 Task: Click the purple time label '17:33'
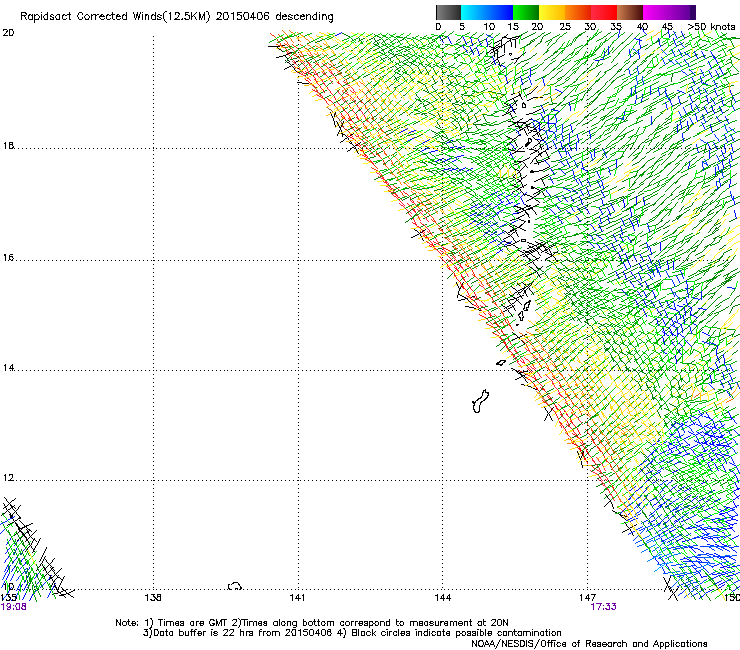tap(603, 607)
